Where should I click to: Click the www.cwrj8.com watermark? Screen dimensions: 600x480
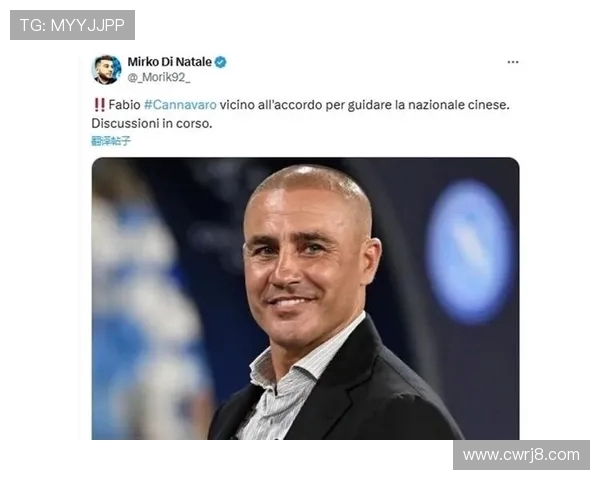click(x=521, y=455)
